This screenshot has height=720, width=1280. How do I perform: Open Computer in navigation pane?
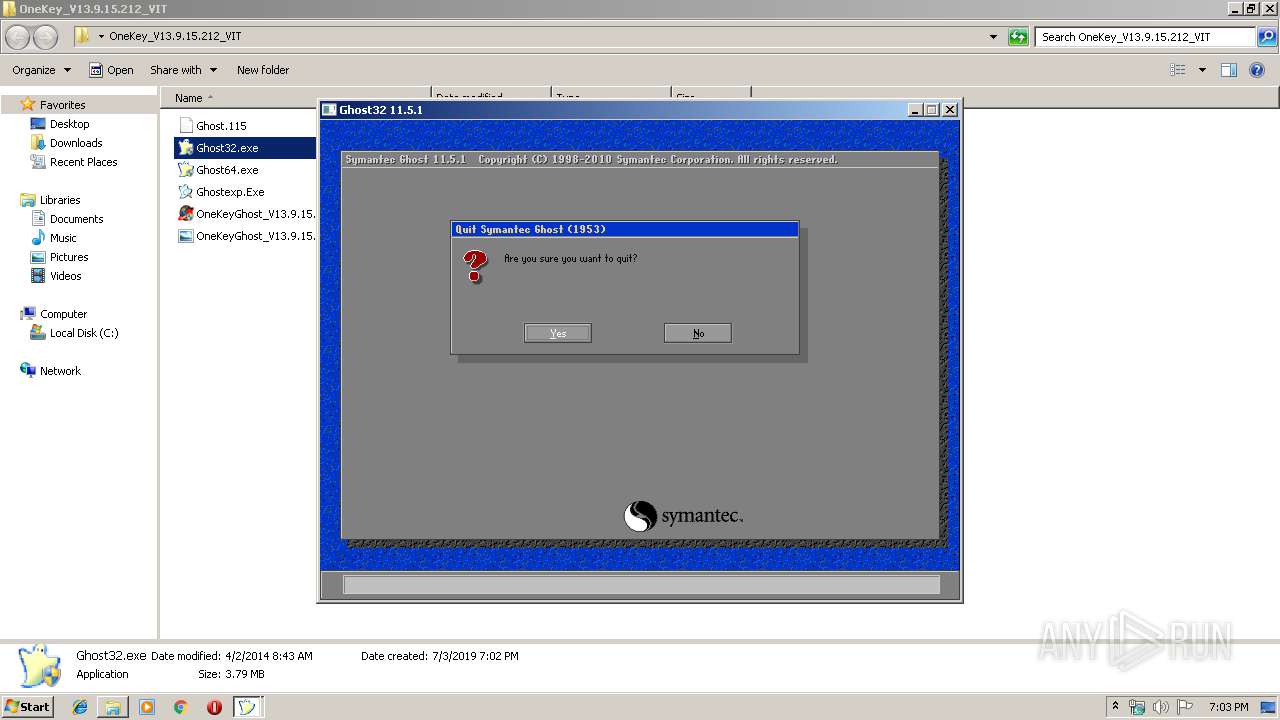point(63,314)
